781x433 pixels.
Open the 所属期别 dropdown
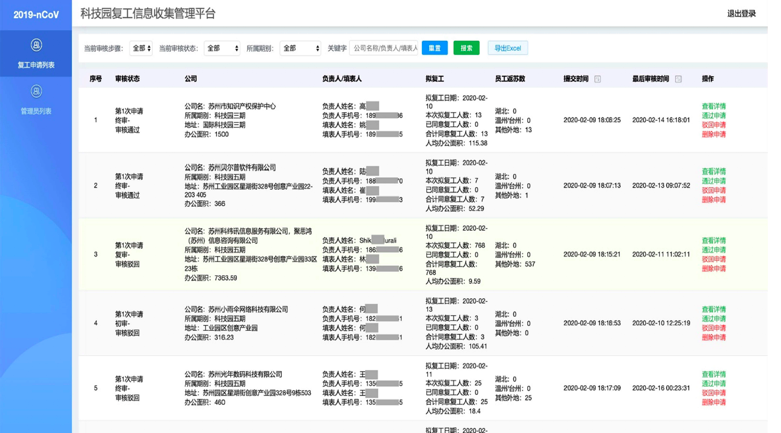(299, 48)
